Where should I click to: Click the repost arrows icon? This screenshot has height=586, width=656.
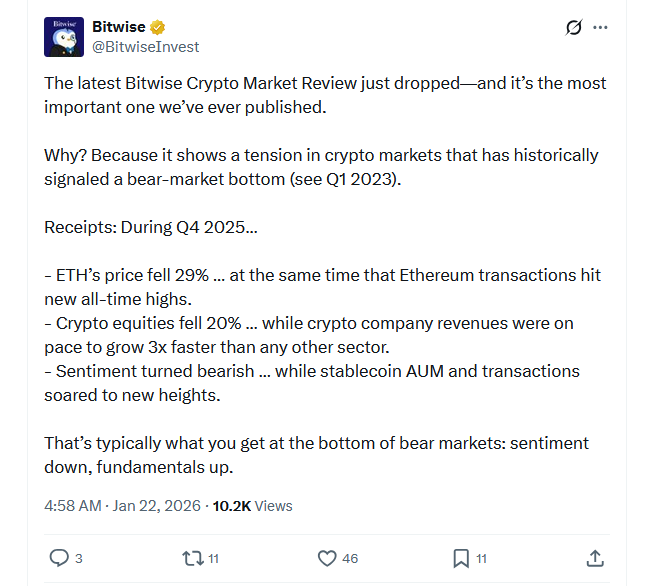point(190,557)
